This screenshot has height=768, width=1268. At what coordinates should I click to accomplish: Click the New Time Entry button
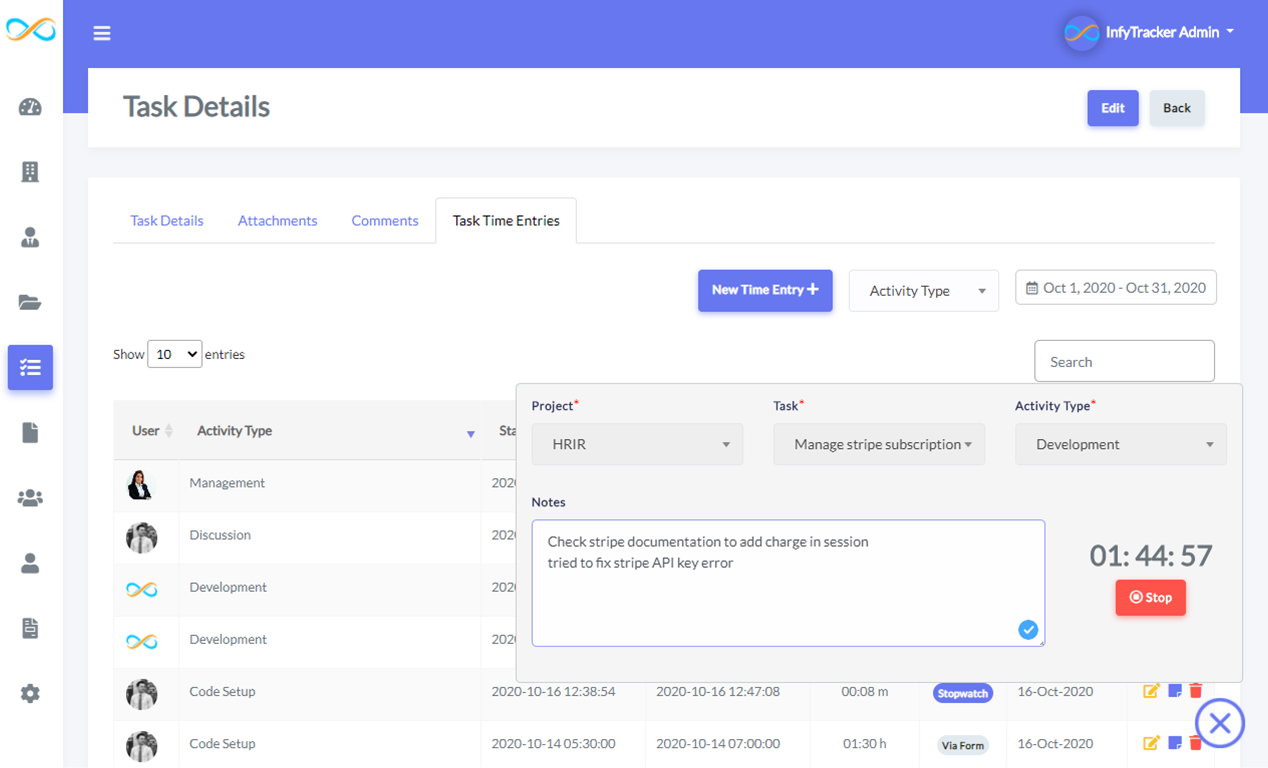tap(765, 290)
